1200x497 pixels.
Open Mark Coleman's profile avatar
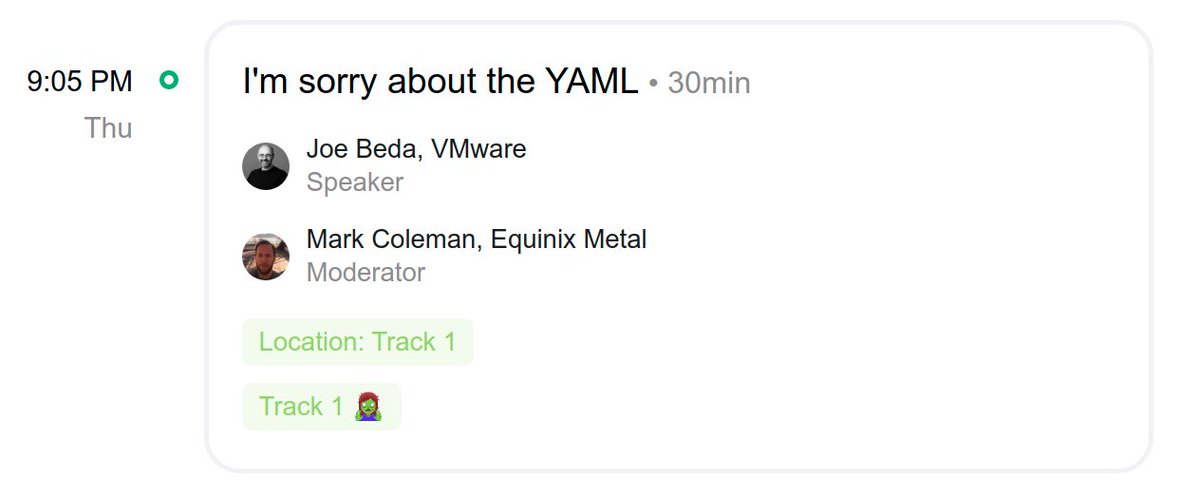tap(266, 257)
